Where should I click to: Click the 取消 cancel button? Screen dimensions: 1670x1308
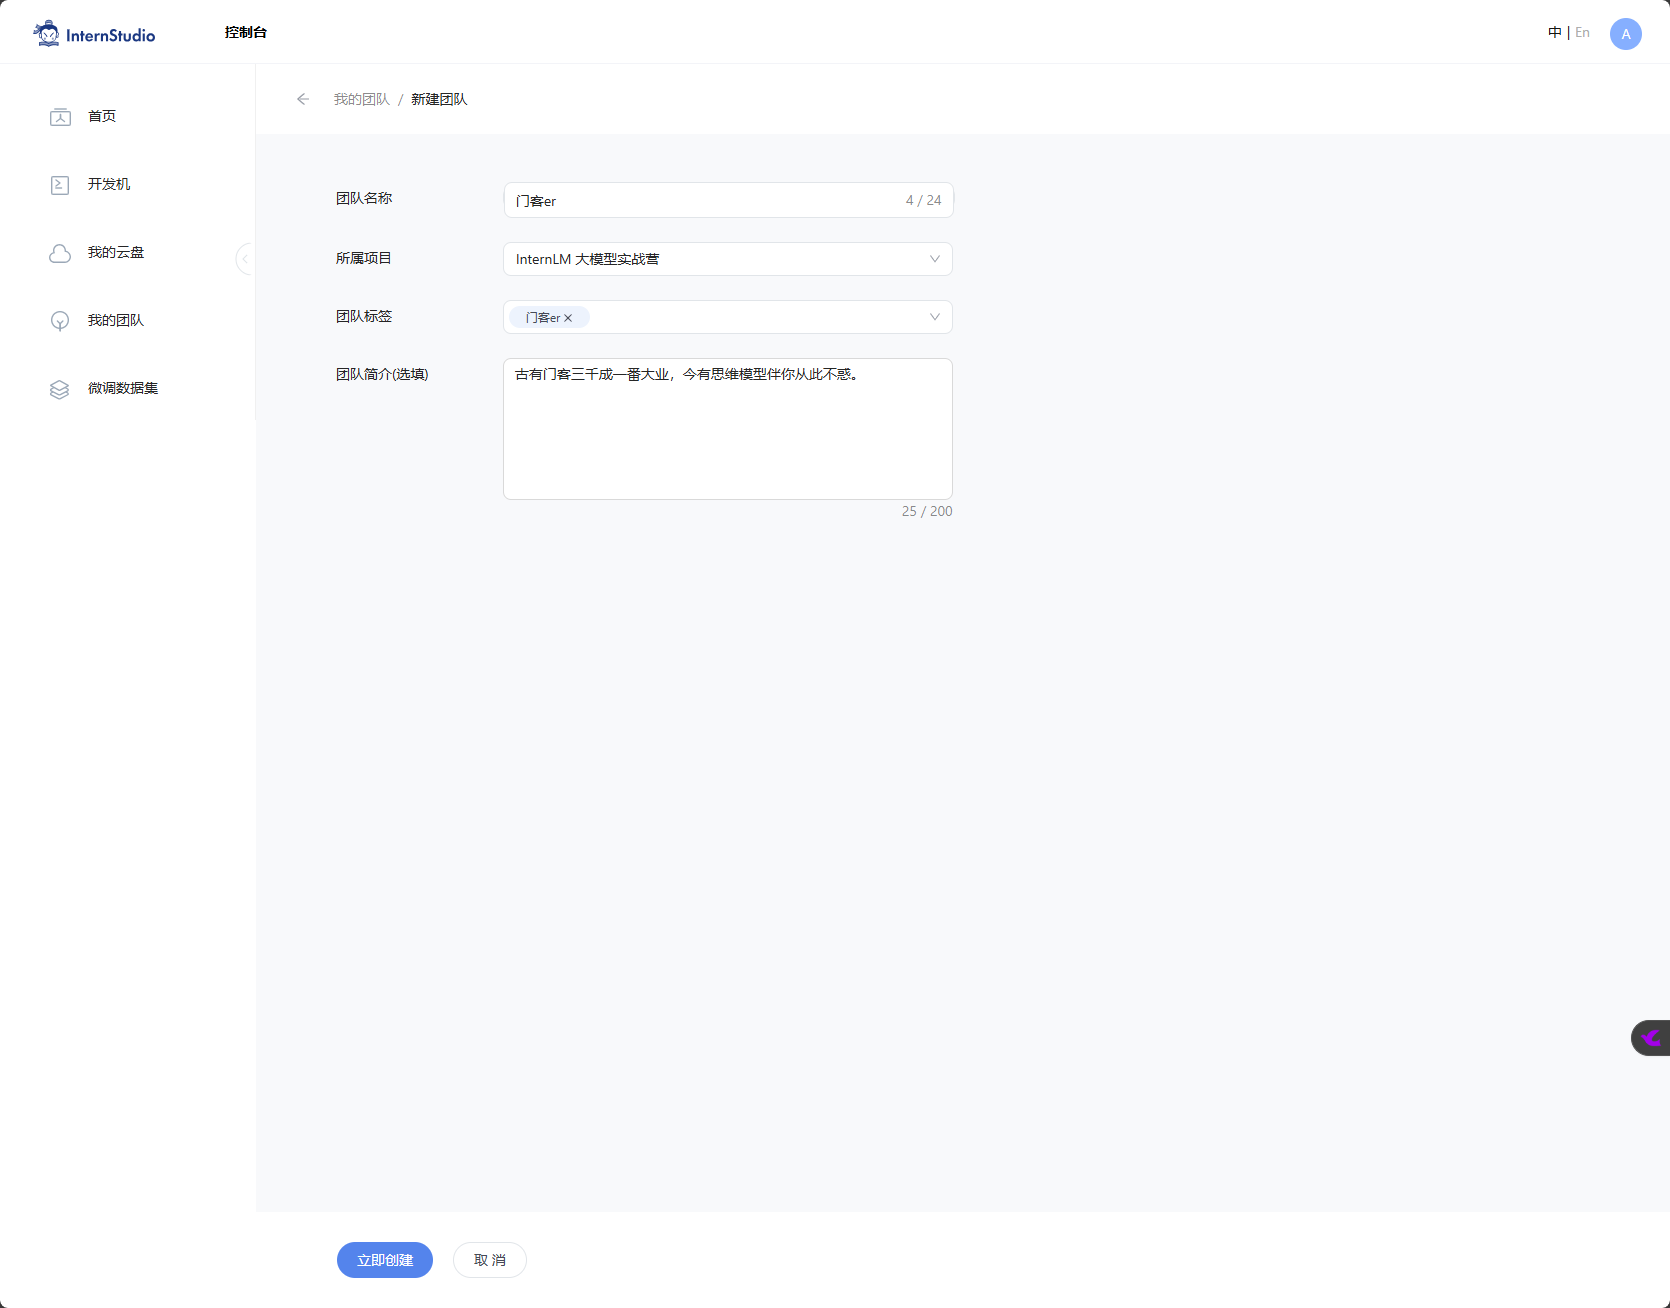pyautogui.click(x=490, y=1260)
